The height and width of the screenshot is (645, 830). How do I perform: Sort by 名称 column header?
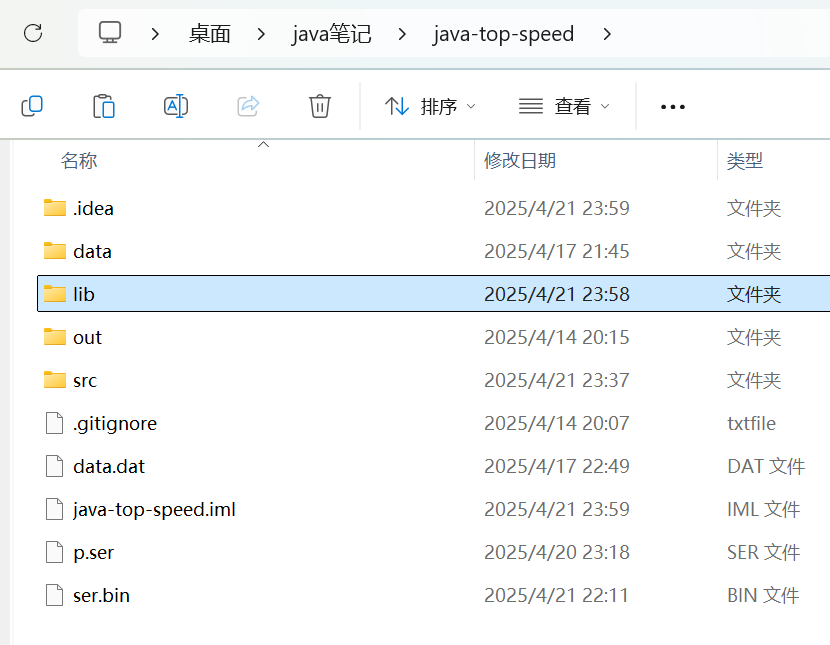[79, 161]
